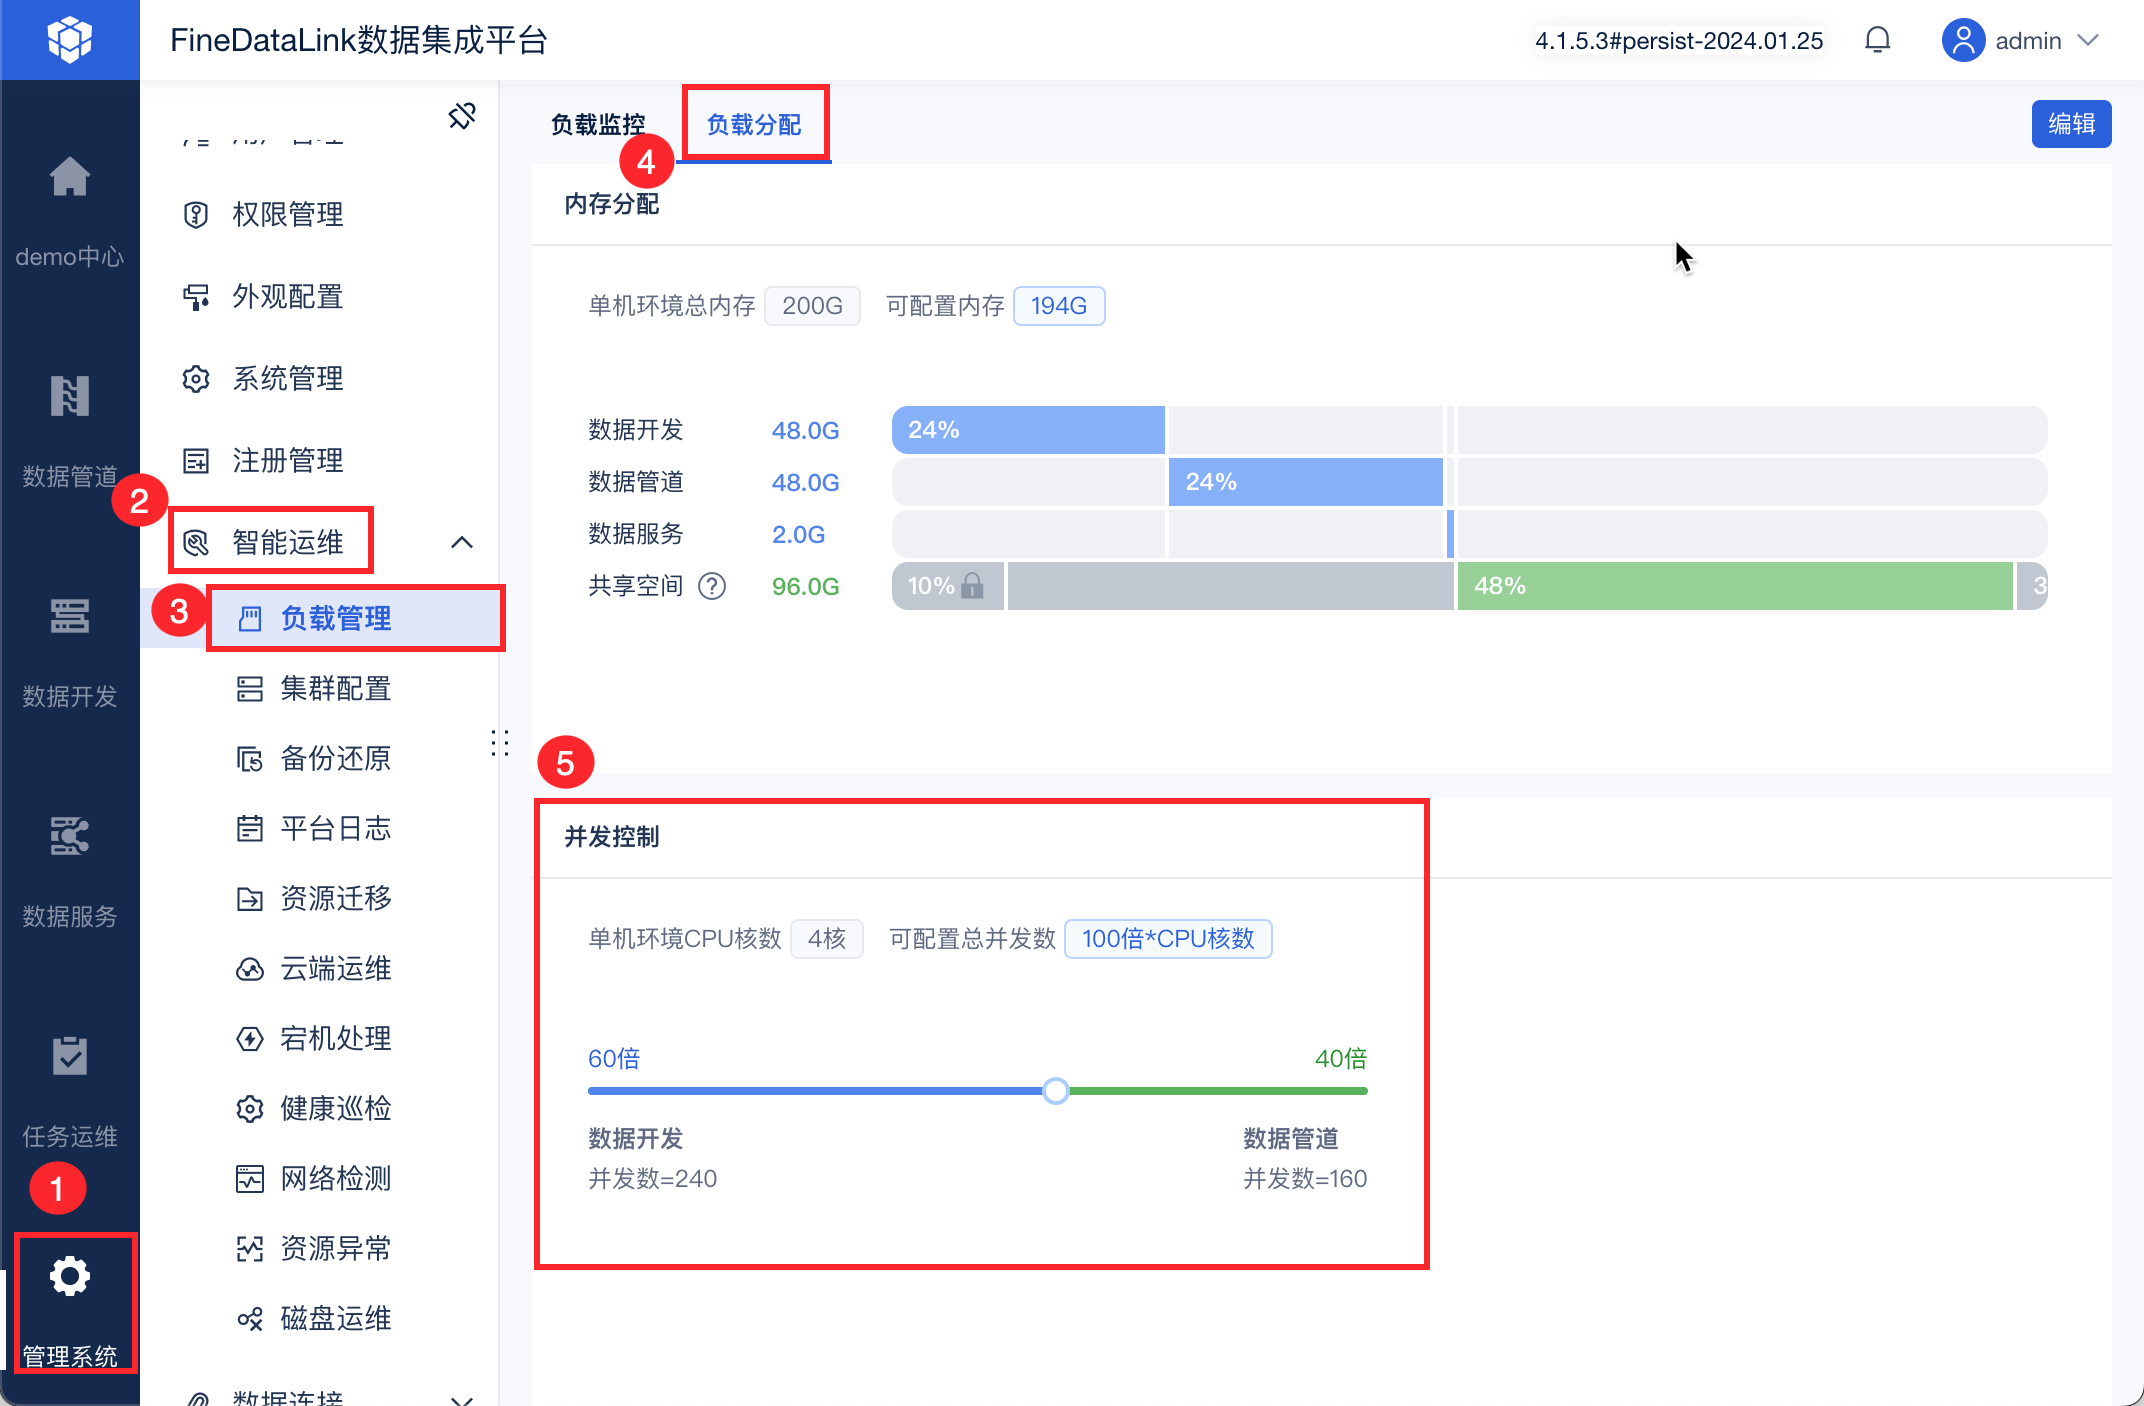Expand the 数据连接 menu chevron
This screenshot has width=2144, height=1406.
(462, 1399)
